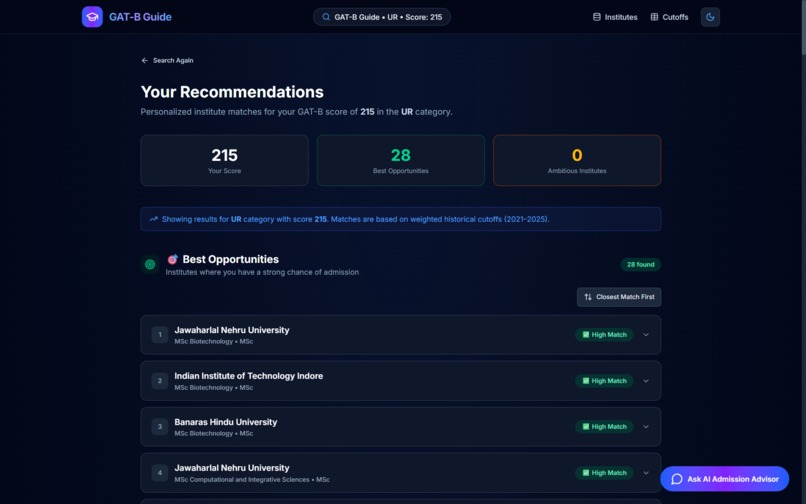Screen dimensions: 806x504
Task: Select the 215 Your Score card
Action: [225, 160]
